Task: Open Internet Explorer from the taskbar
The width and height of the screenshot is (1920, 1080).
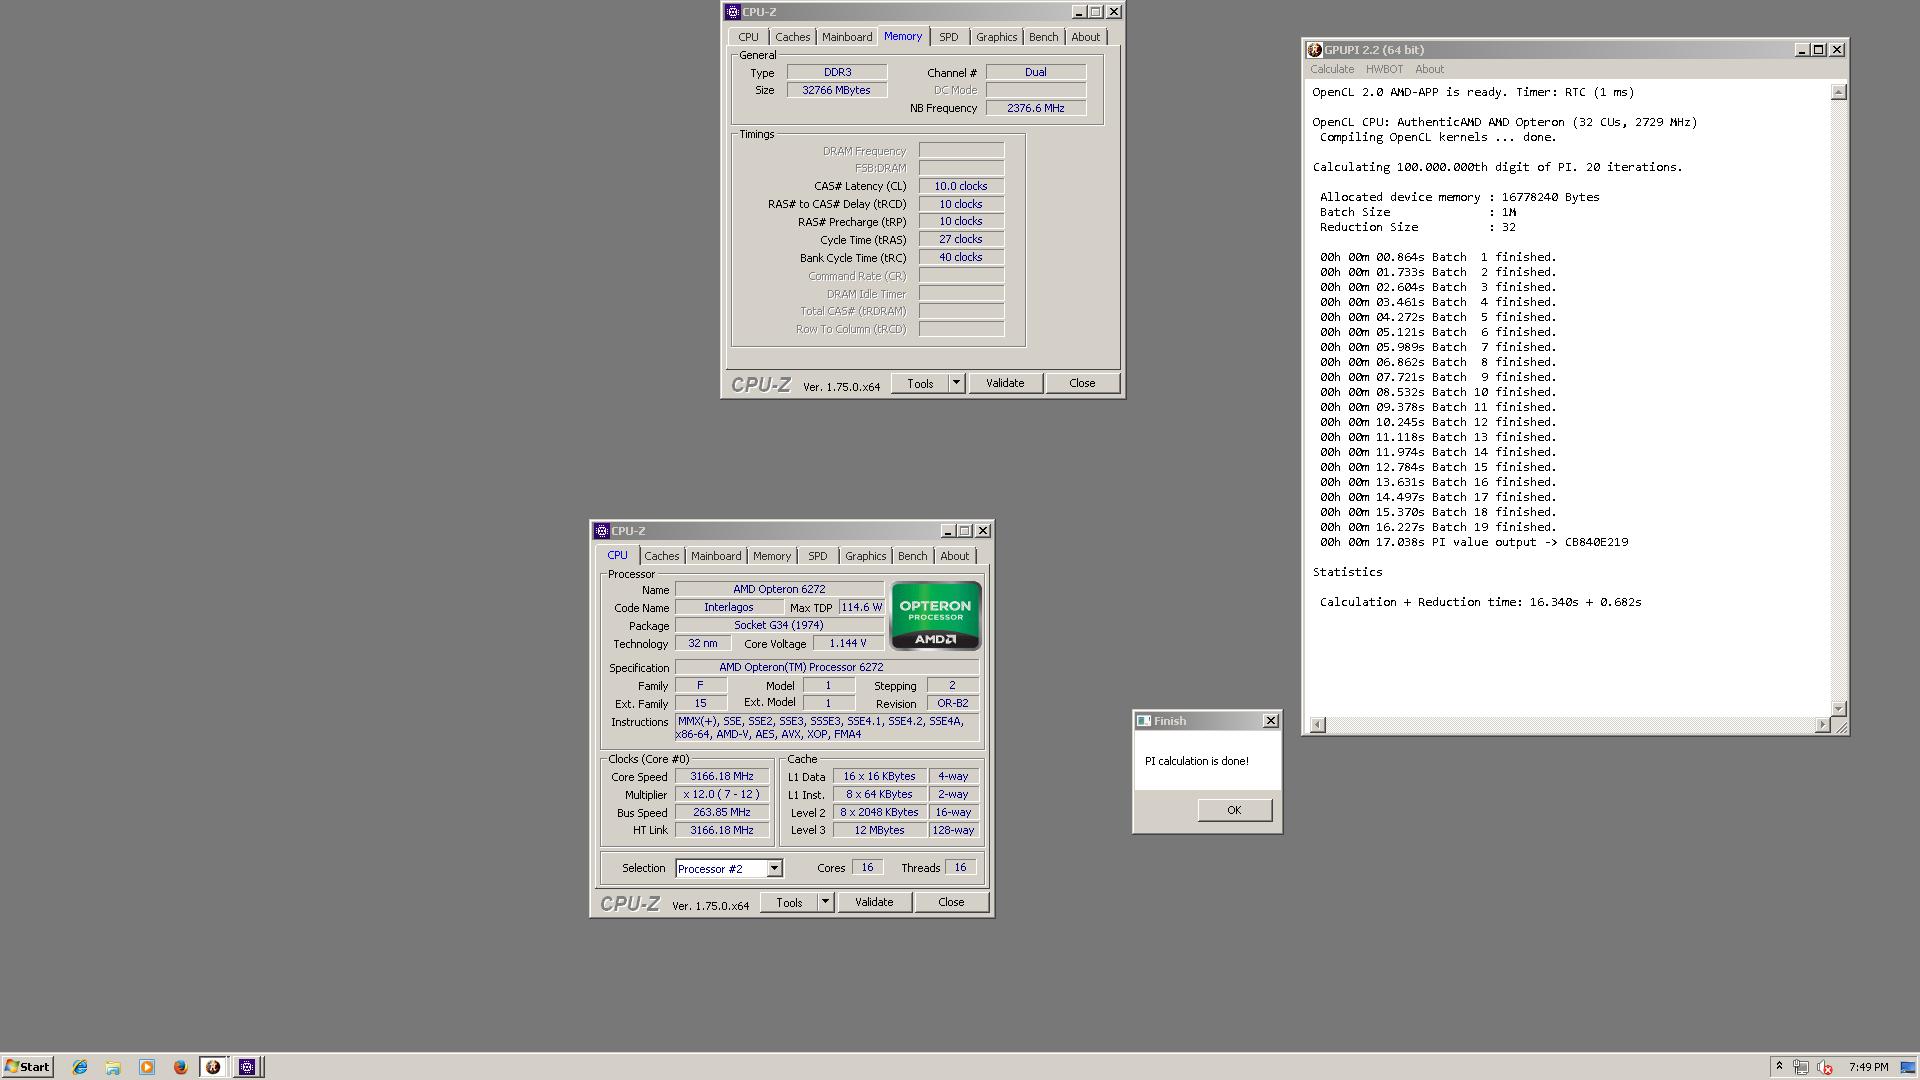Action: [80, 1067]
